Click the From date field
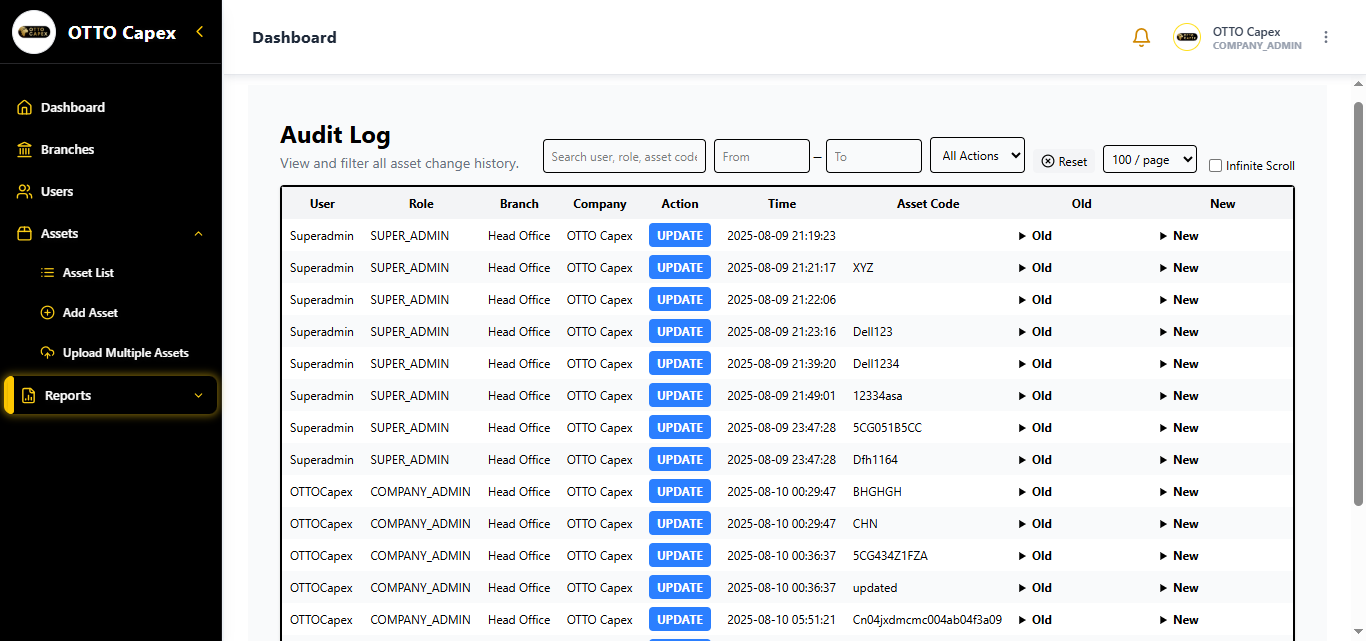The height and width of the screenshot is (641, 1366). coord(762,155)
